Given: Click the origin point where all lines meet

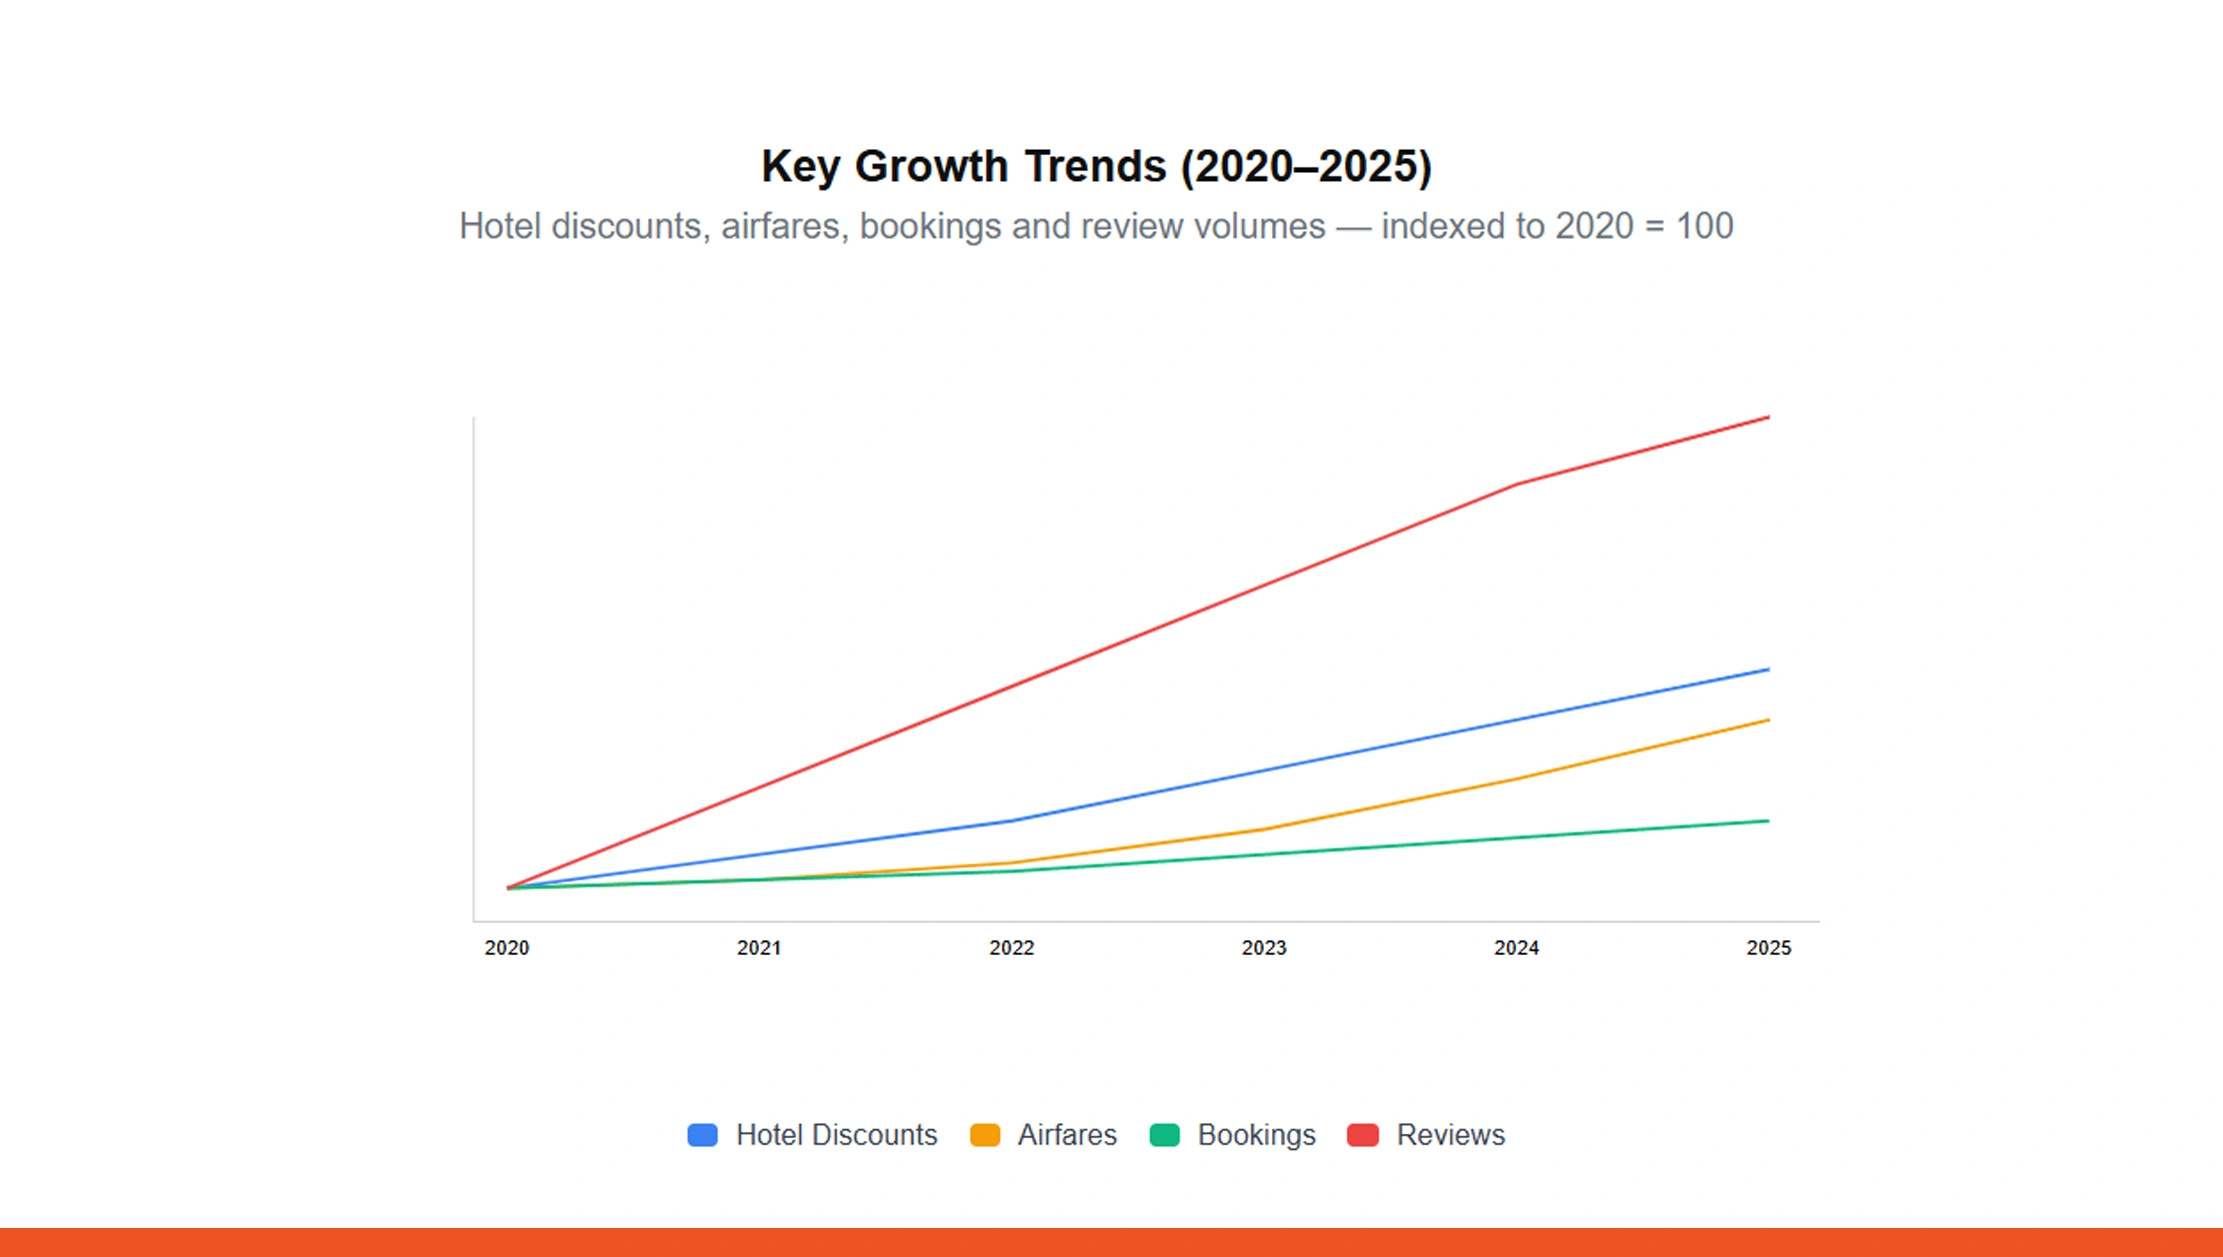Looking at the screenshot, I should click(507, 886).
